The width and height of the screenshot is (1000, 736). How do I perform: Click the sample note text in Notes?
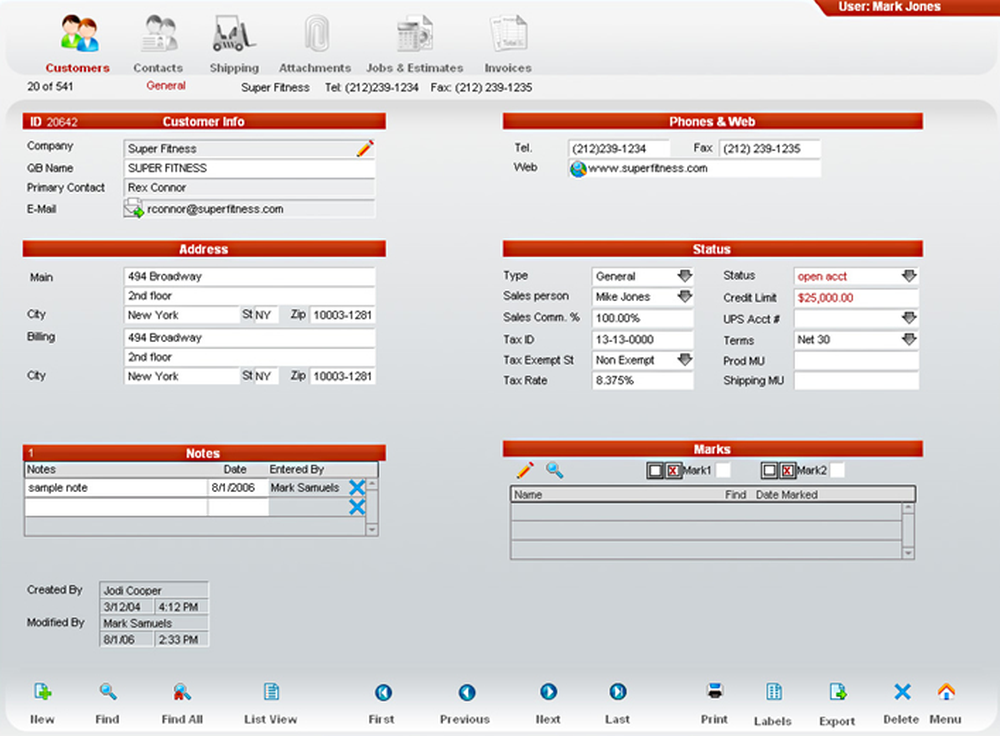pyautogui.click(x=58, y=488)
